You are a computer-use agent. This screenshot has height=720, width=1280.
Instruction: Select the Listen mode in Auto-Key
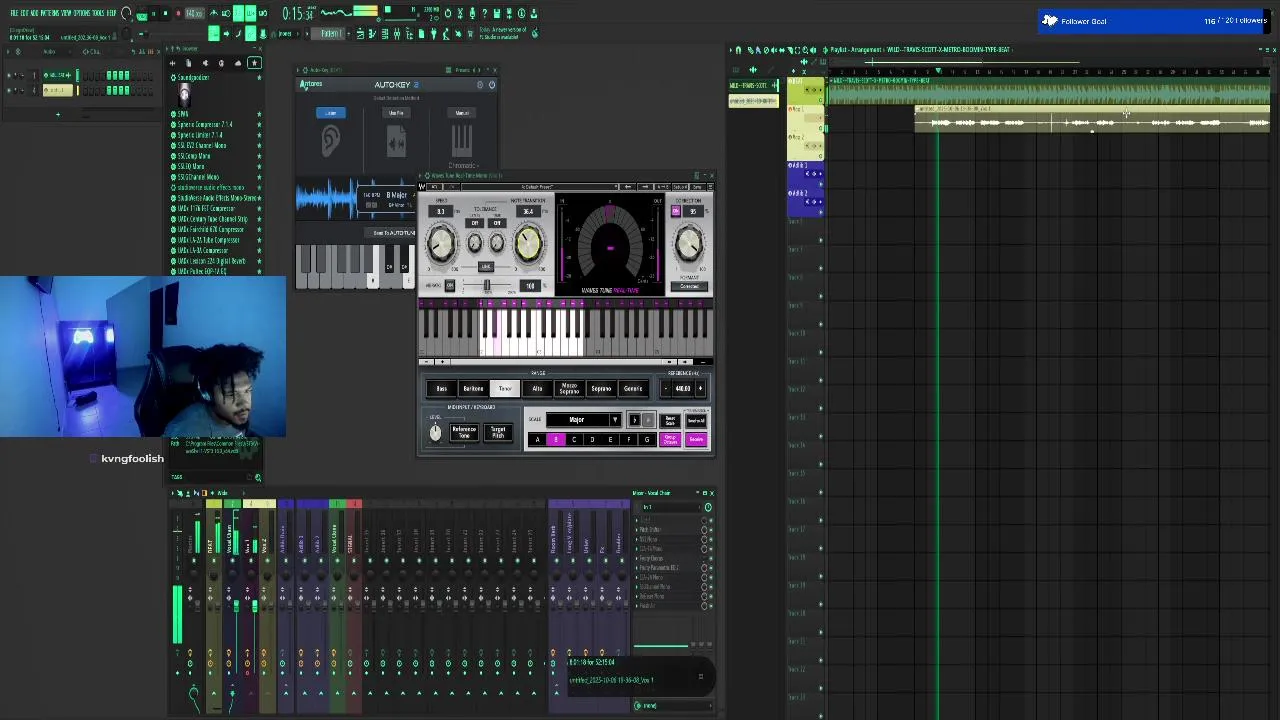pyautogui.click(x=331, y=113)
